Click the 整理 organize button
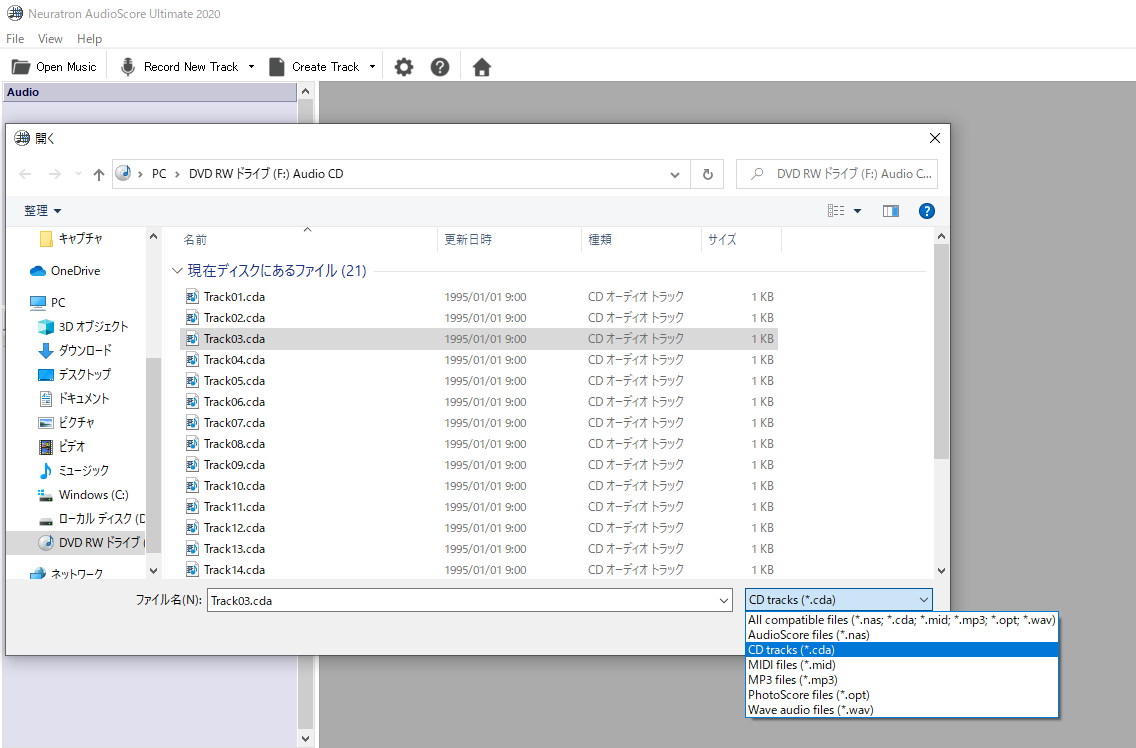The height and width of the screenshot is (748, 1136). tap(42, 211)
